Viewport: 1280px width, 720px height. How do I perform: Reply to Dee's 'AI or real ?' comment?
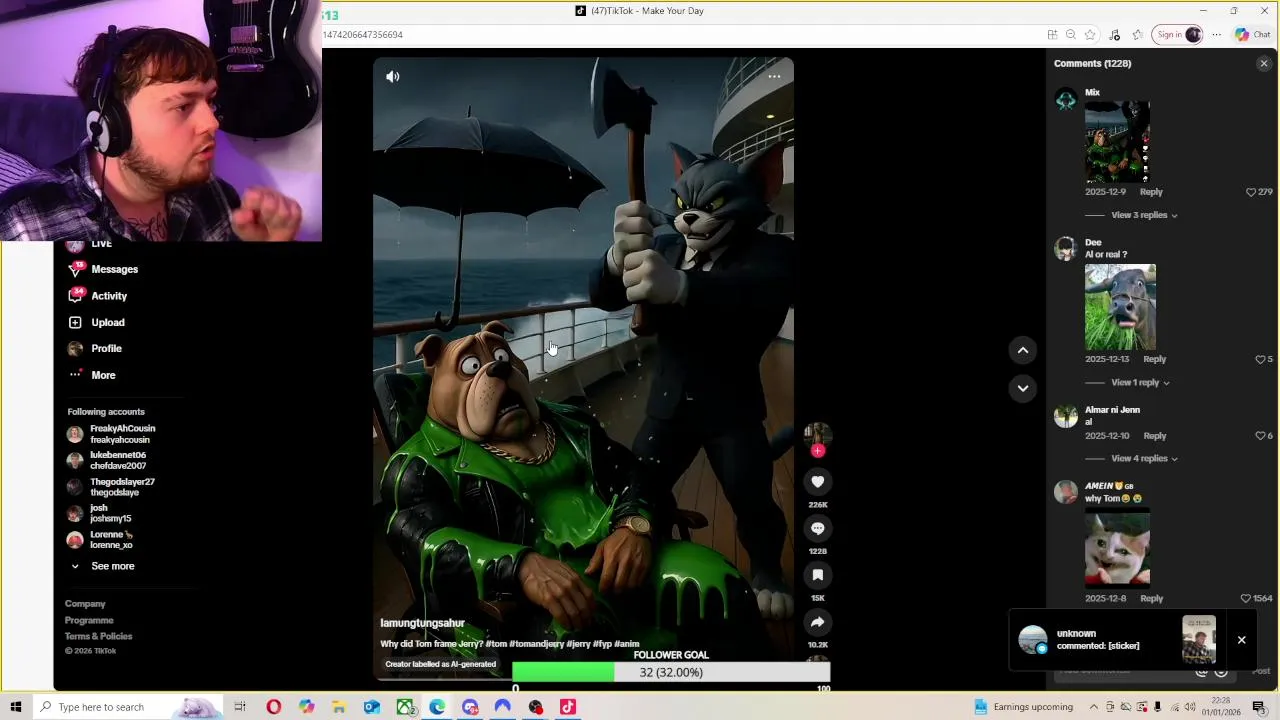[x=1154, y=359]
